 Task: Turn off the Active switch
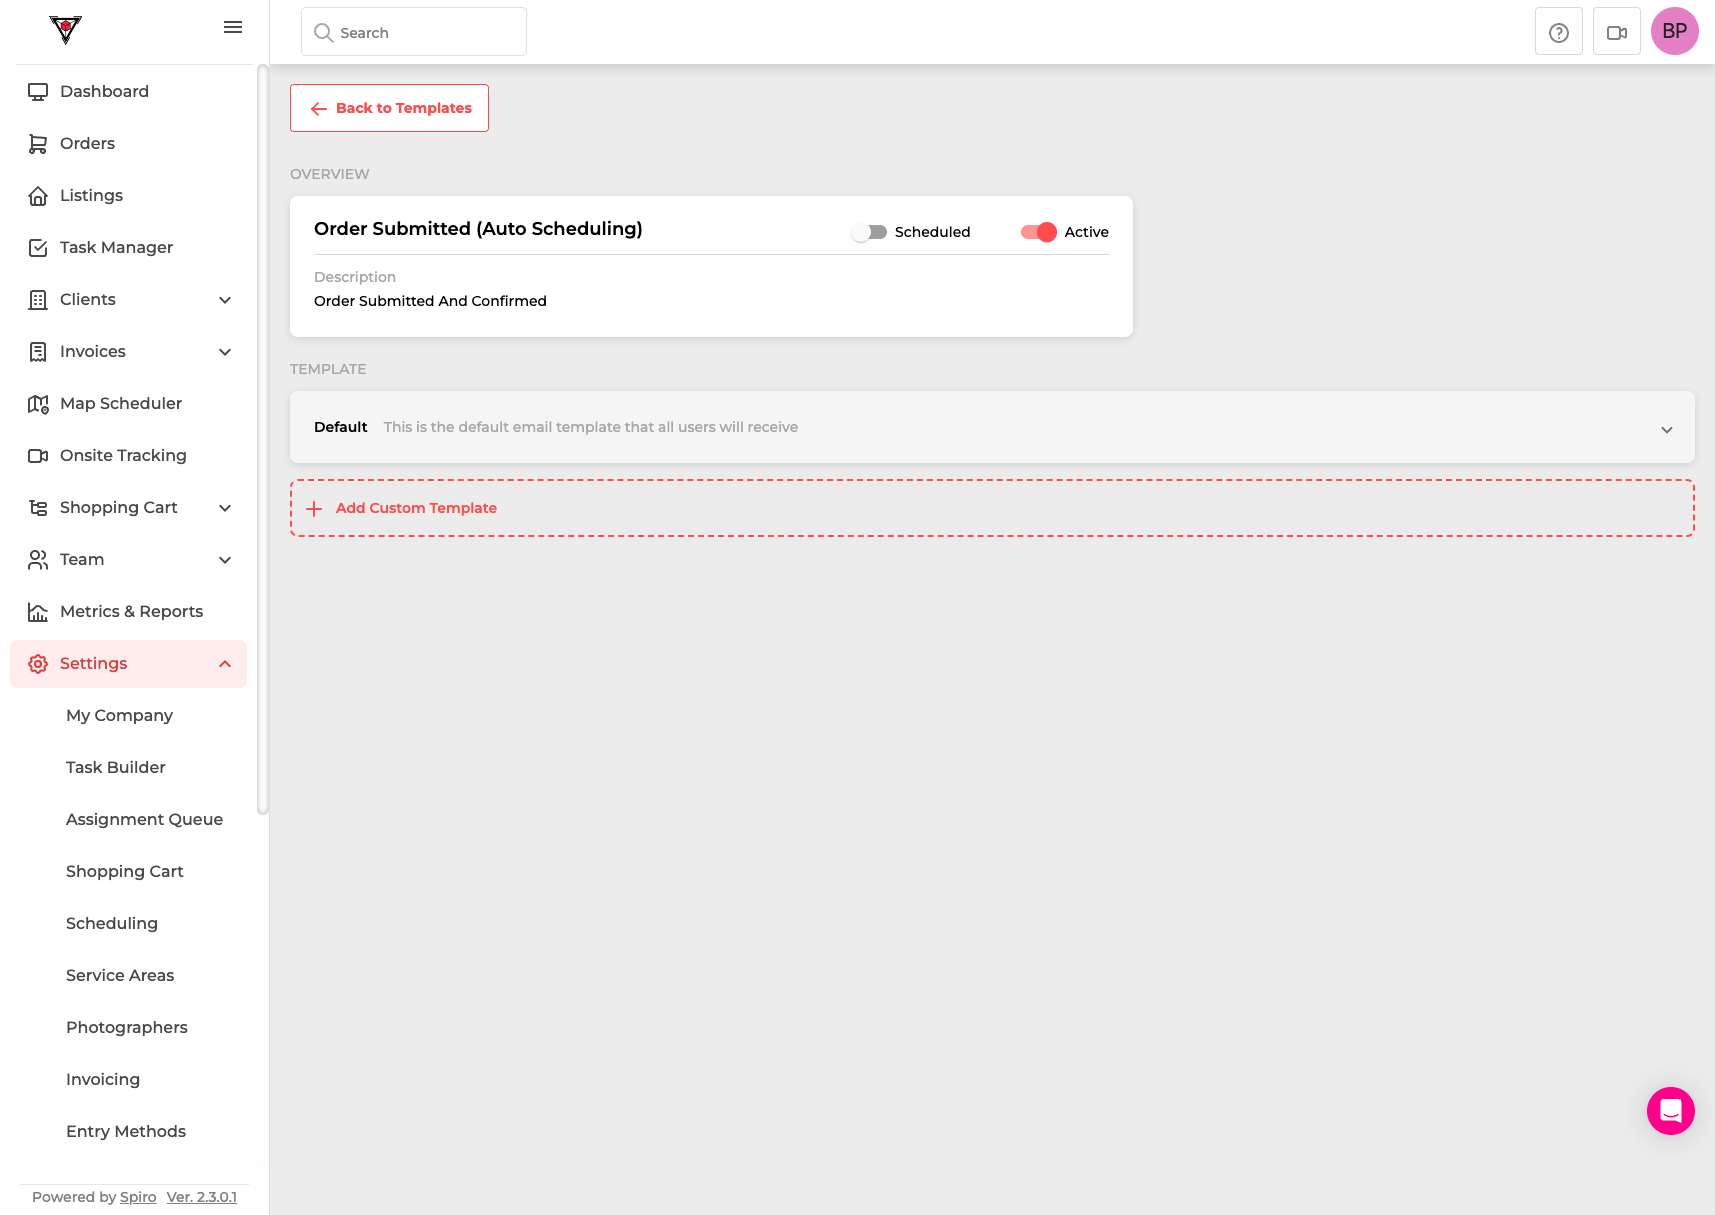tap(1039, 232)
